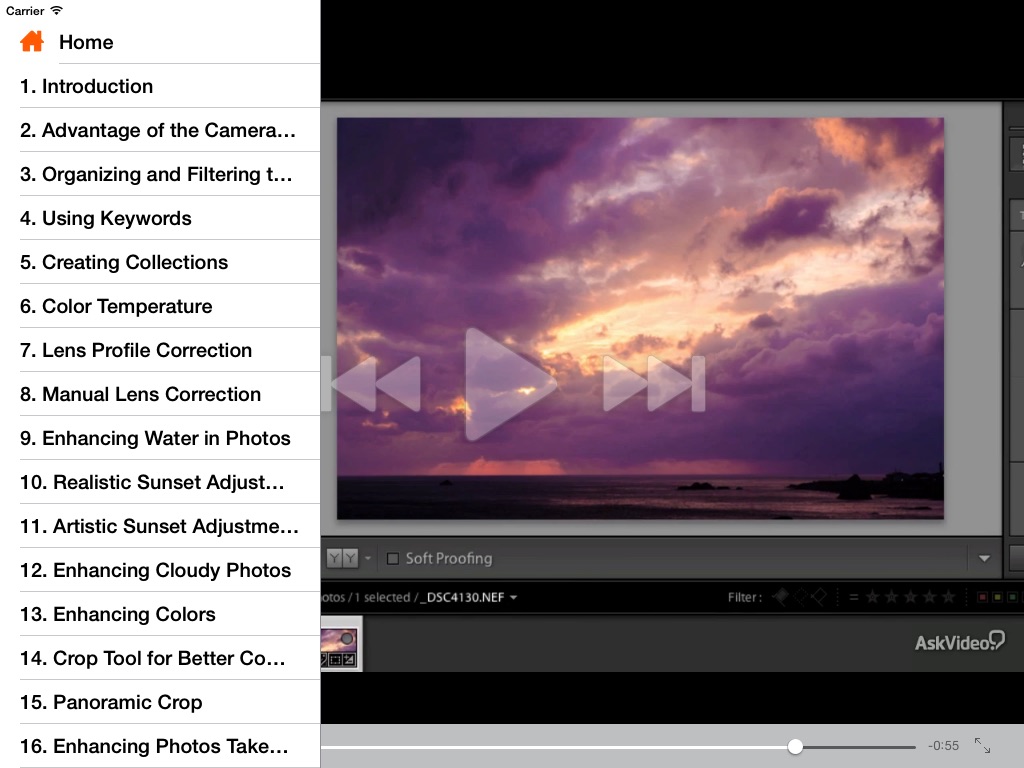
Task: Open chapter 15. Panoramic Crop
Action: [160, 702]
